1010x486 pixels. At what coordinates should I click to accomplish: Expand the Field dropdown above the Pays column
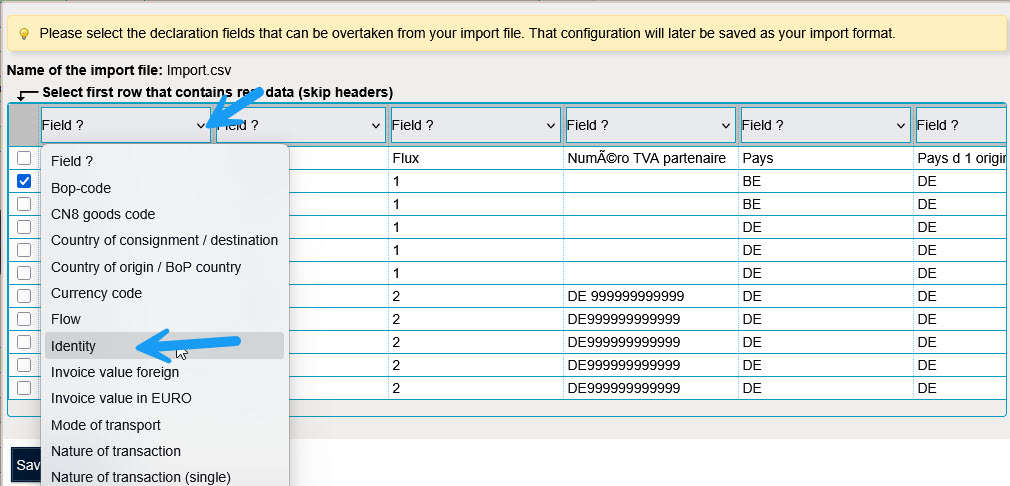point(824,126)
